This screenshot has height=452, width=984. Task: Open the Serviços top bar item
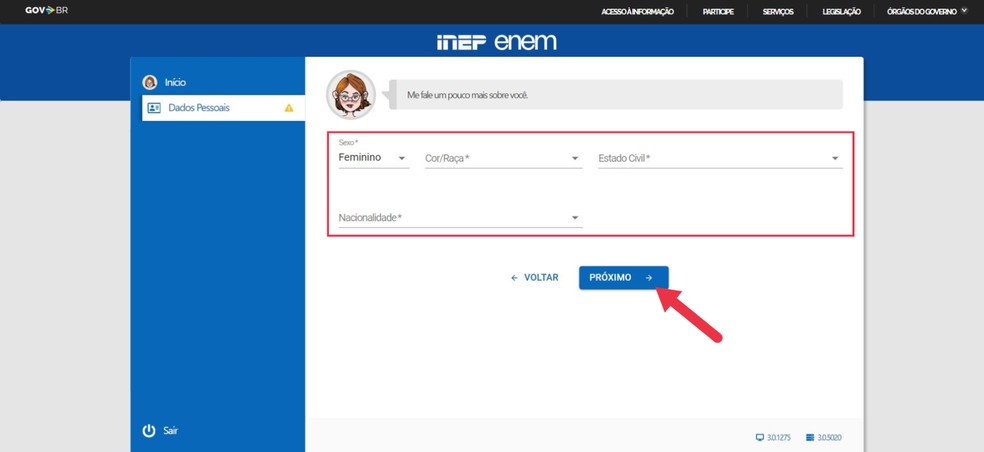click(x=778, y=11)
